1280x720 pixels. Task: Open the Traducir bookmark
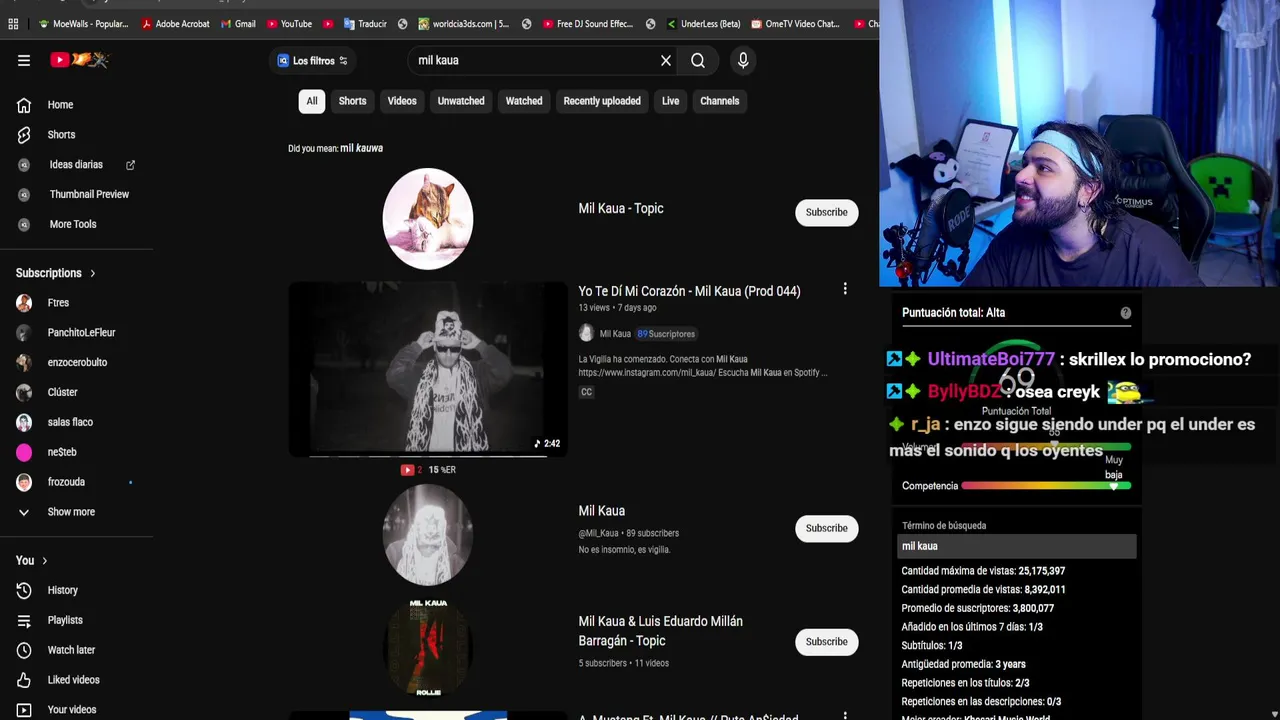coord(365,24)
